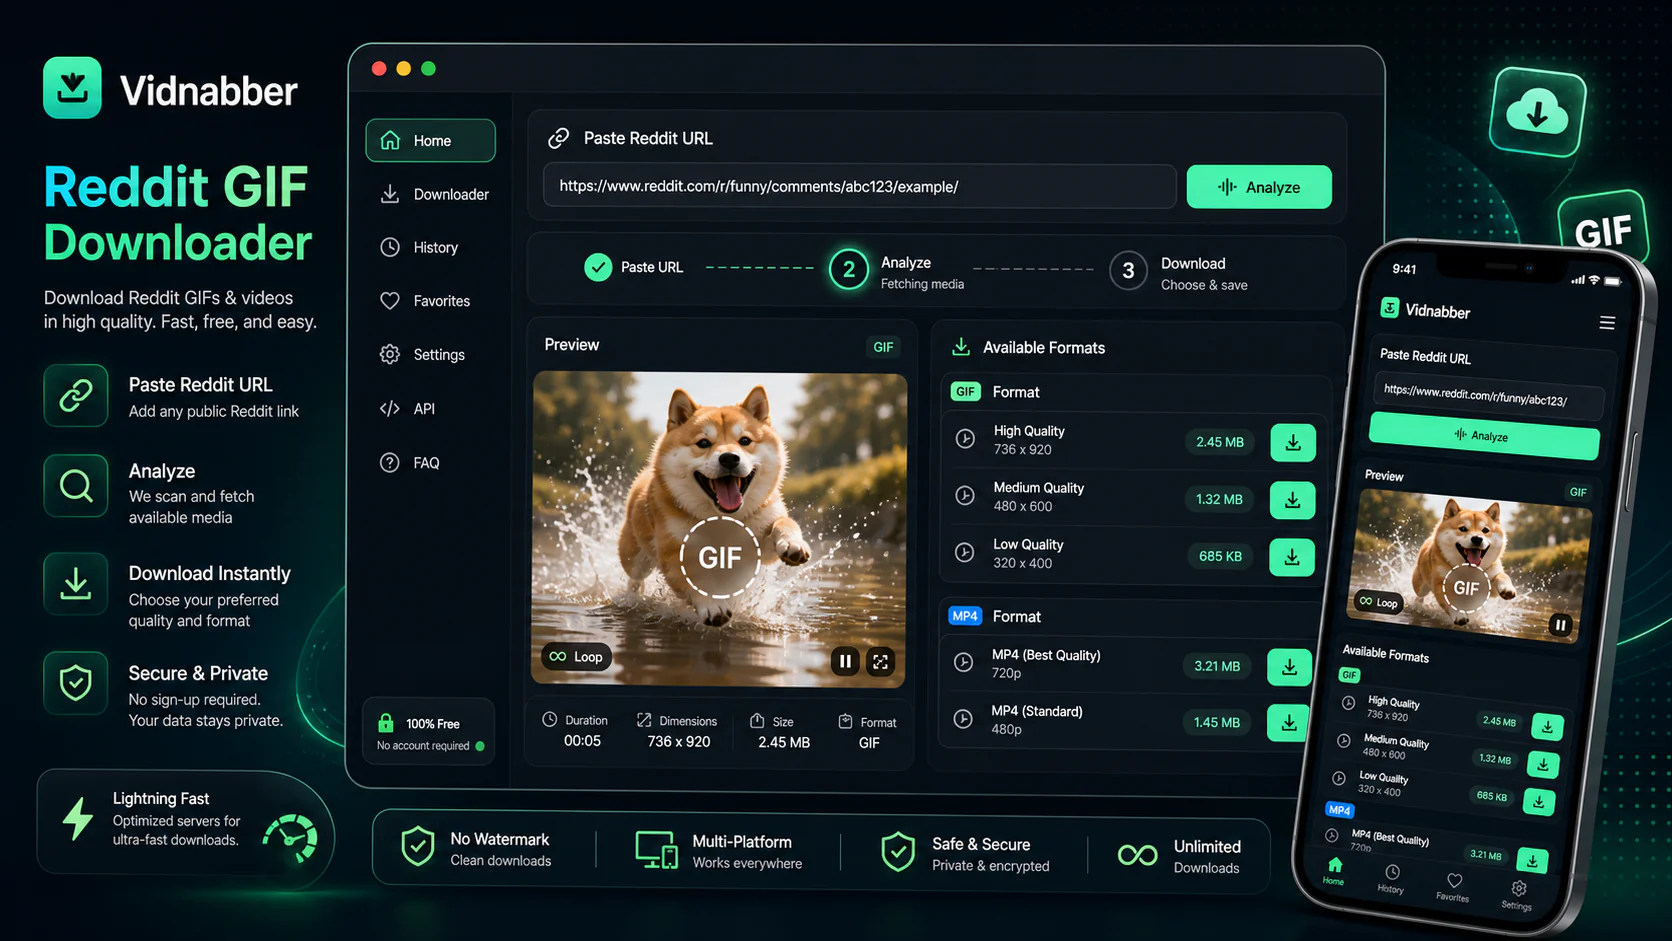
Task: Tap the phone Reddit URL input field
Action: tap(1489, 397)
